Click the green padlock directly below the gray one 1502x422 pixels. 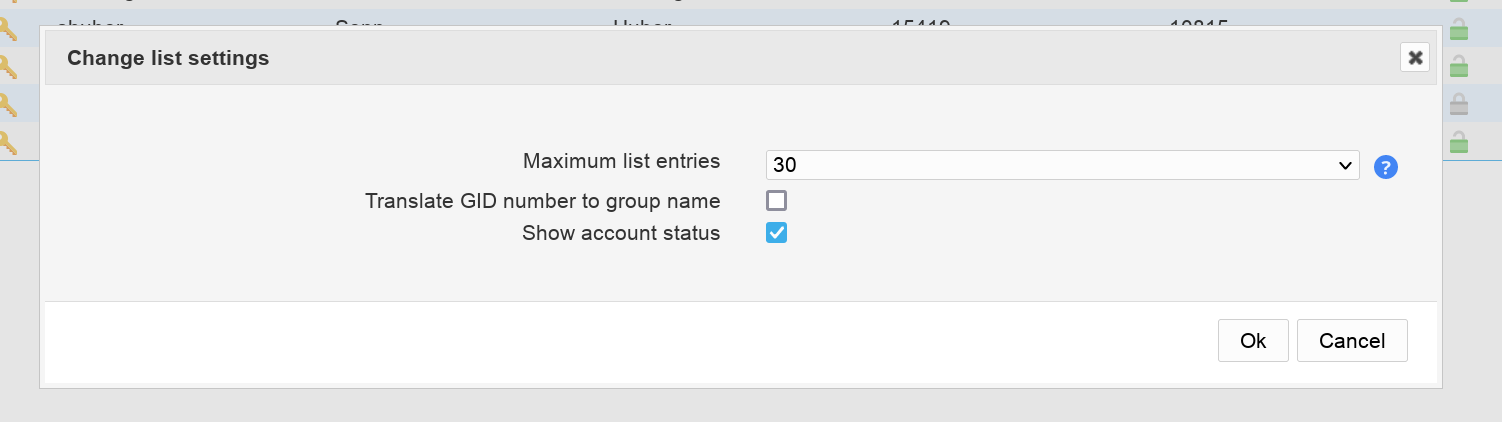(x=1459, y=142)
